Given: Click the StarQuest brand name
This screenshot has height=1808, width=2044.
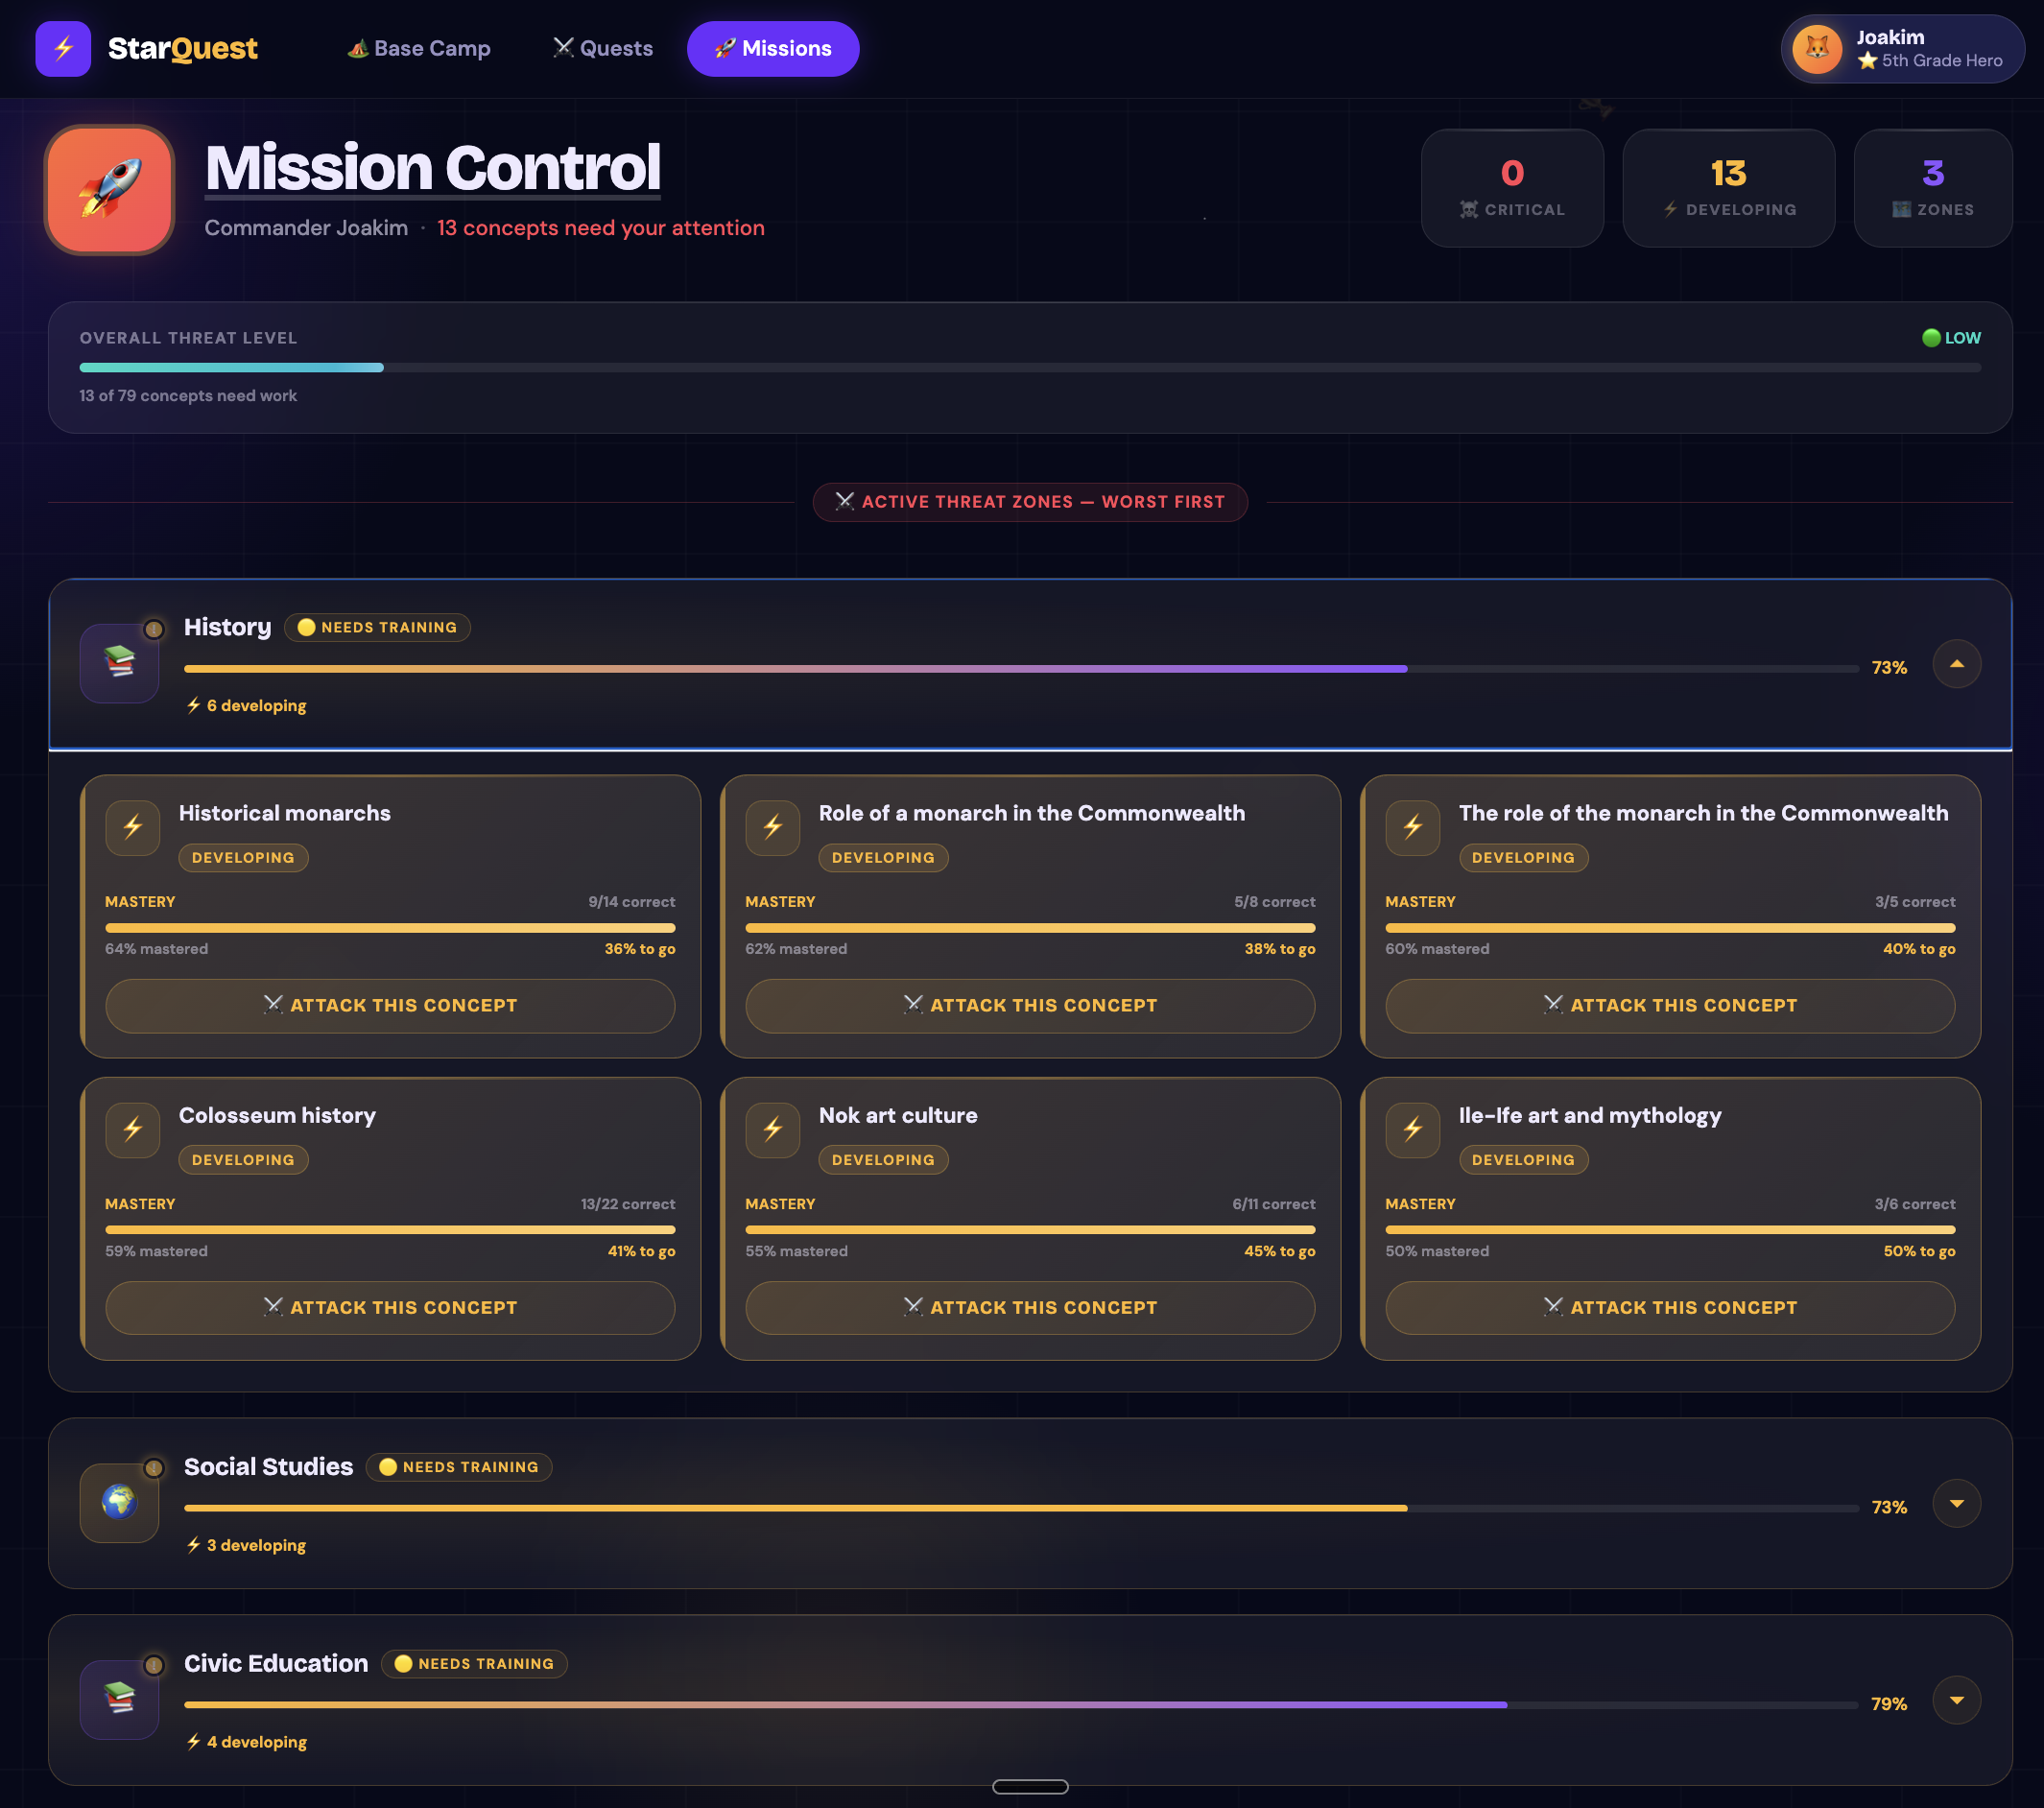Looking at the screenshot, I should pyautogui.click(x=183, y=48).
